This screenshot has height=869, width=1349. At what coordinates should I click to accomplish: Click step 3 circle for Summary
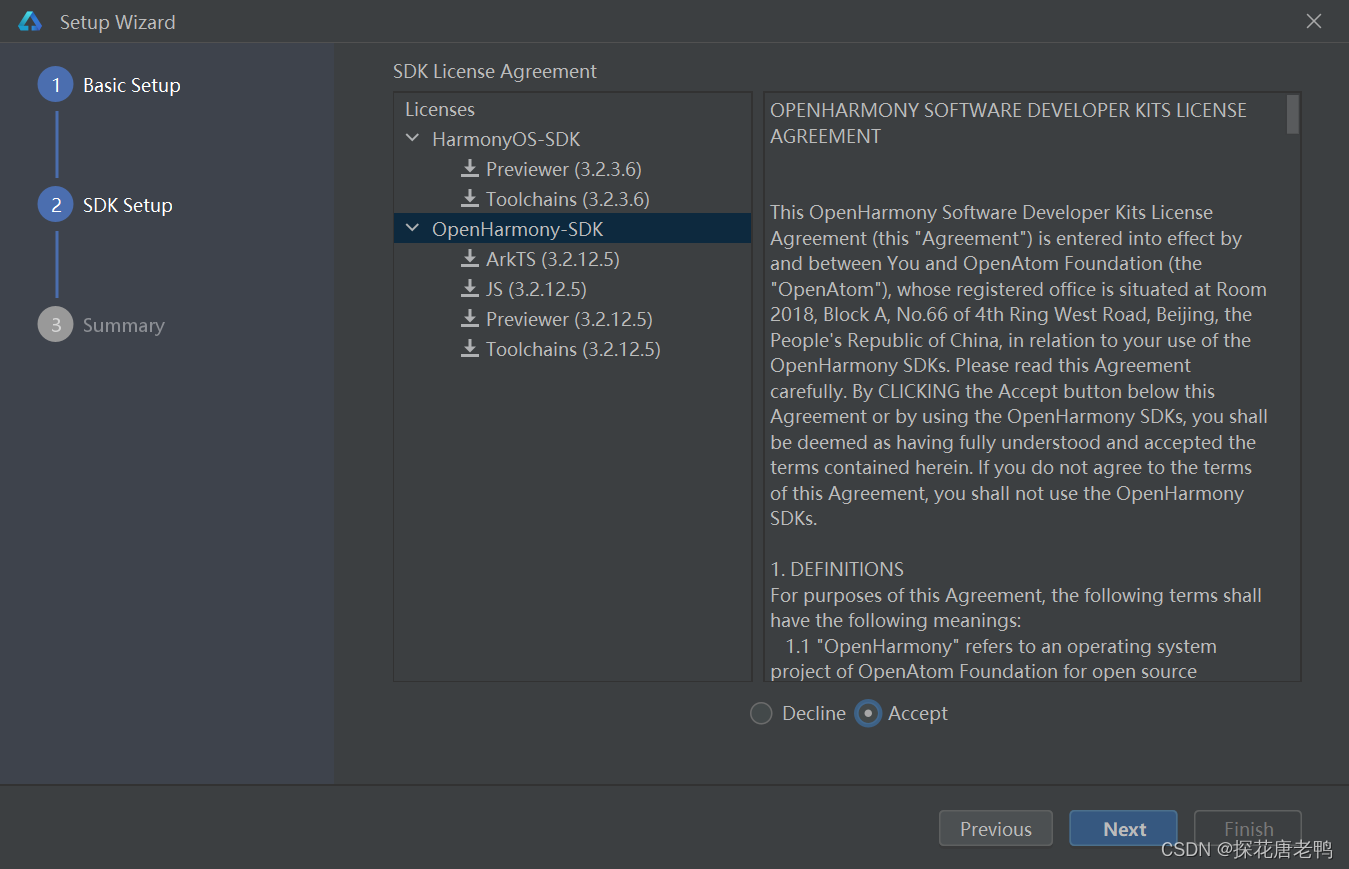point(56,325)
